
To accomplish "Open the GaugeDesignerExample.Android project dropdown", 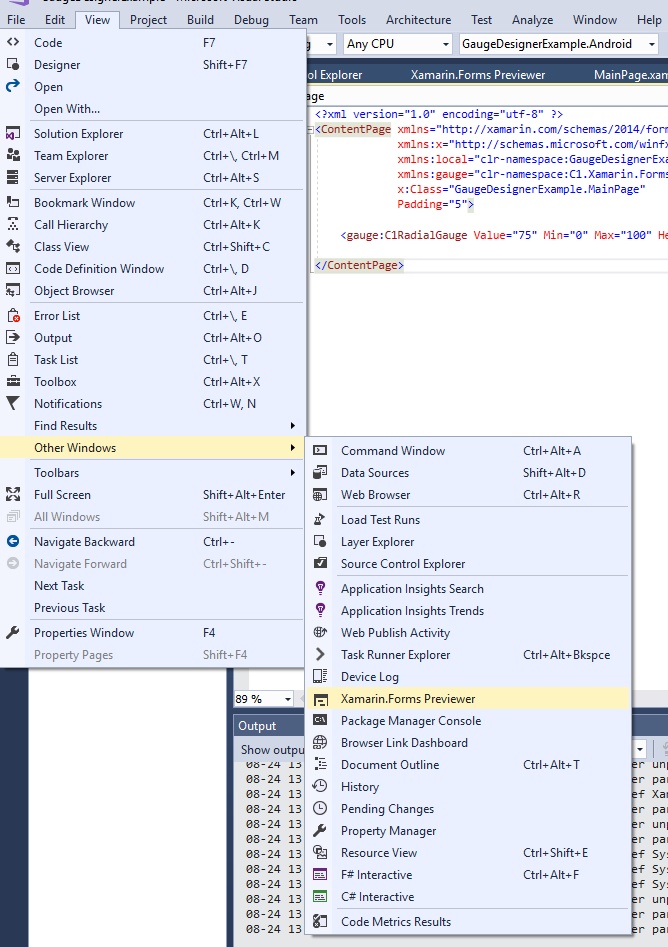I will pos(651,44).
